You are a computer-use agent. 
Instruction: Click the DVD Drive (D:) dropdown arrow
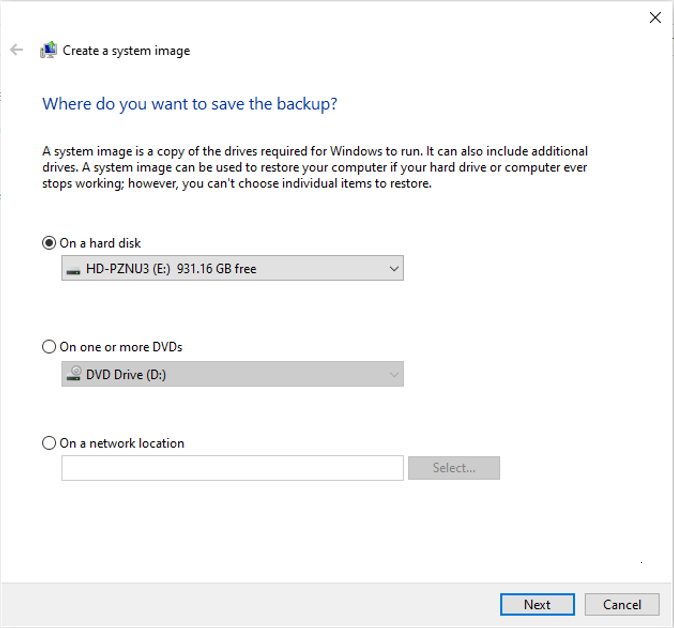pyautogui.click(x=393, y=374)
